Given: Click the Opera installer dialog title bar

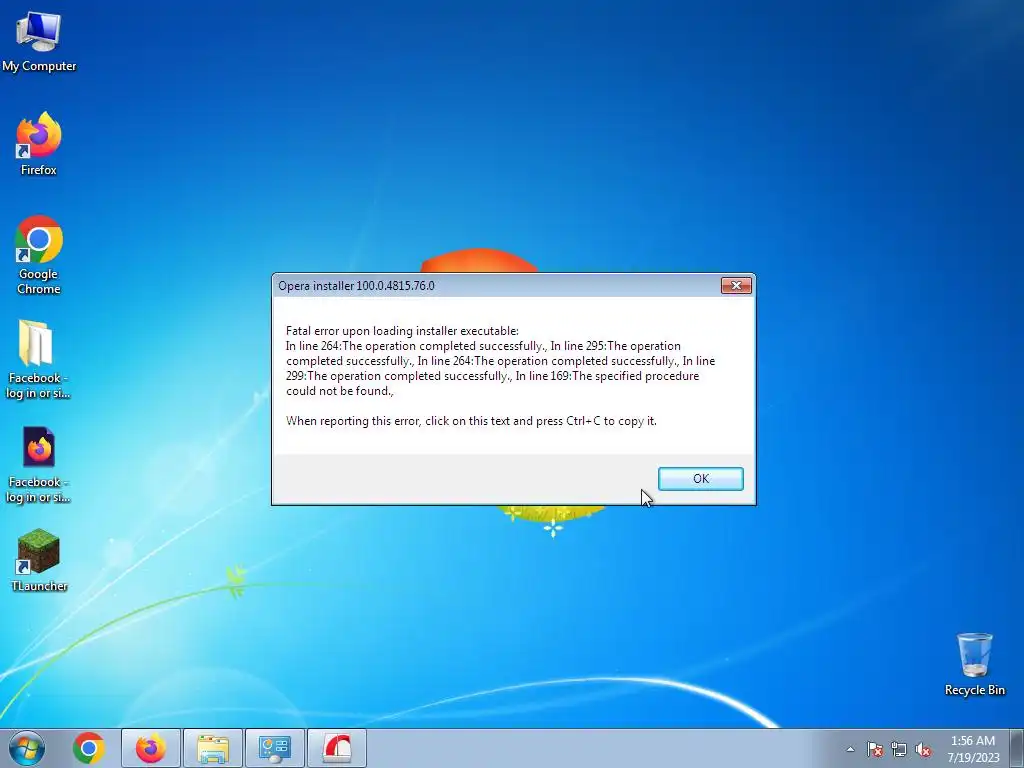Looking at the screenshot, I should point(496,285).
